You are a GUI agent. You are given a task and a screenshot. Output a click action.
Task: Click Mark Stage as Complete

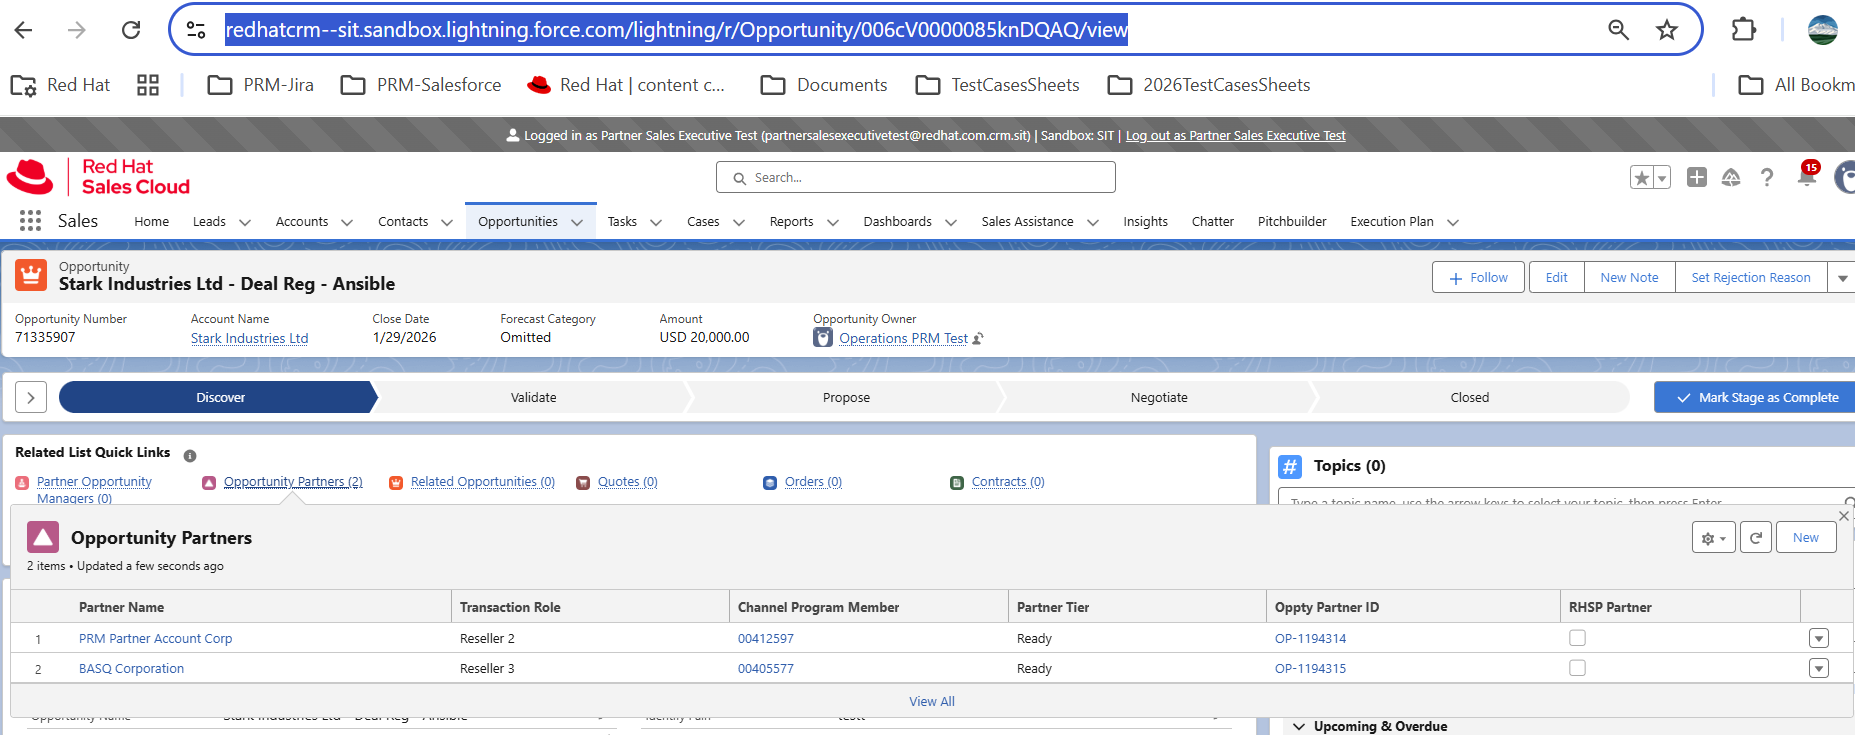point(1756,397)
